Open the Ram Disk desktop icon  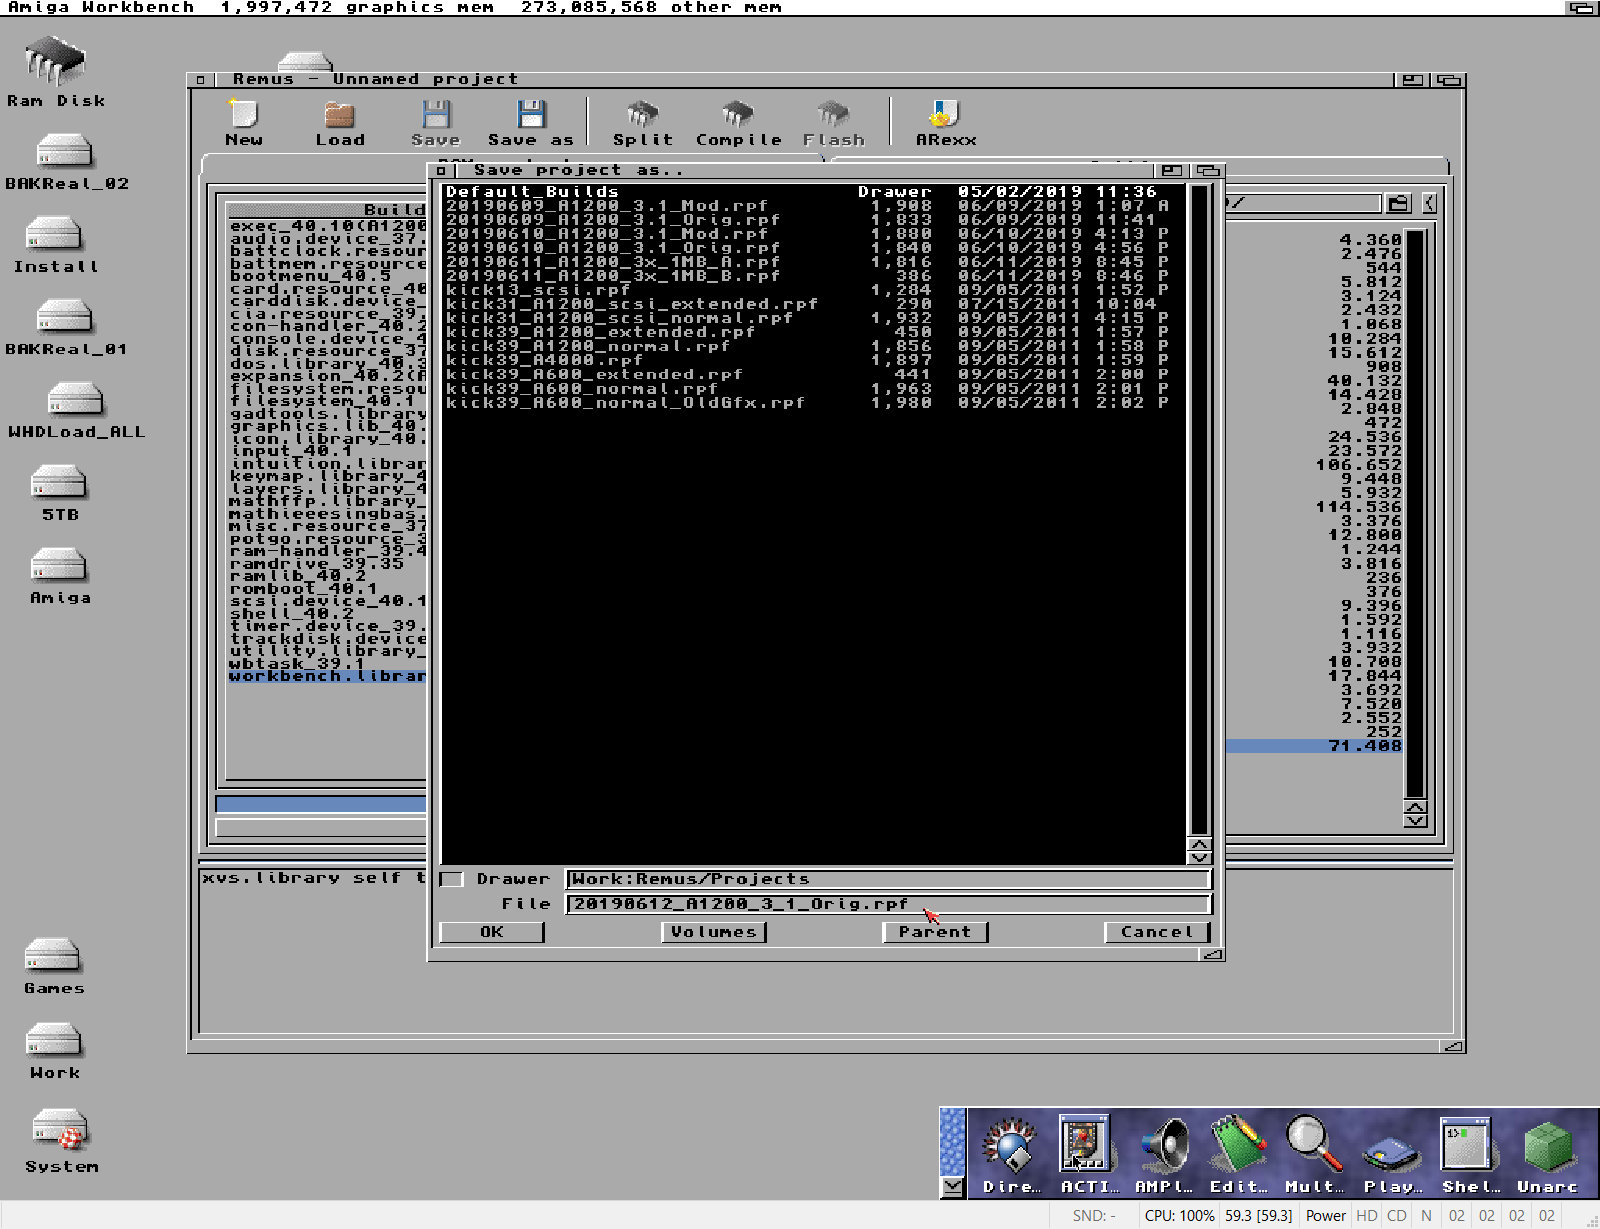coord(56,72)
